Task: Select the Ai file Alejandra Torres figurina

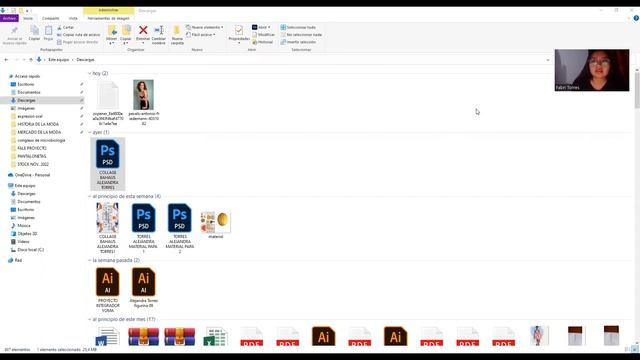Action: tap(143, 287)
